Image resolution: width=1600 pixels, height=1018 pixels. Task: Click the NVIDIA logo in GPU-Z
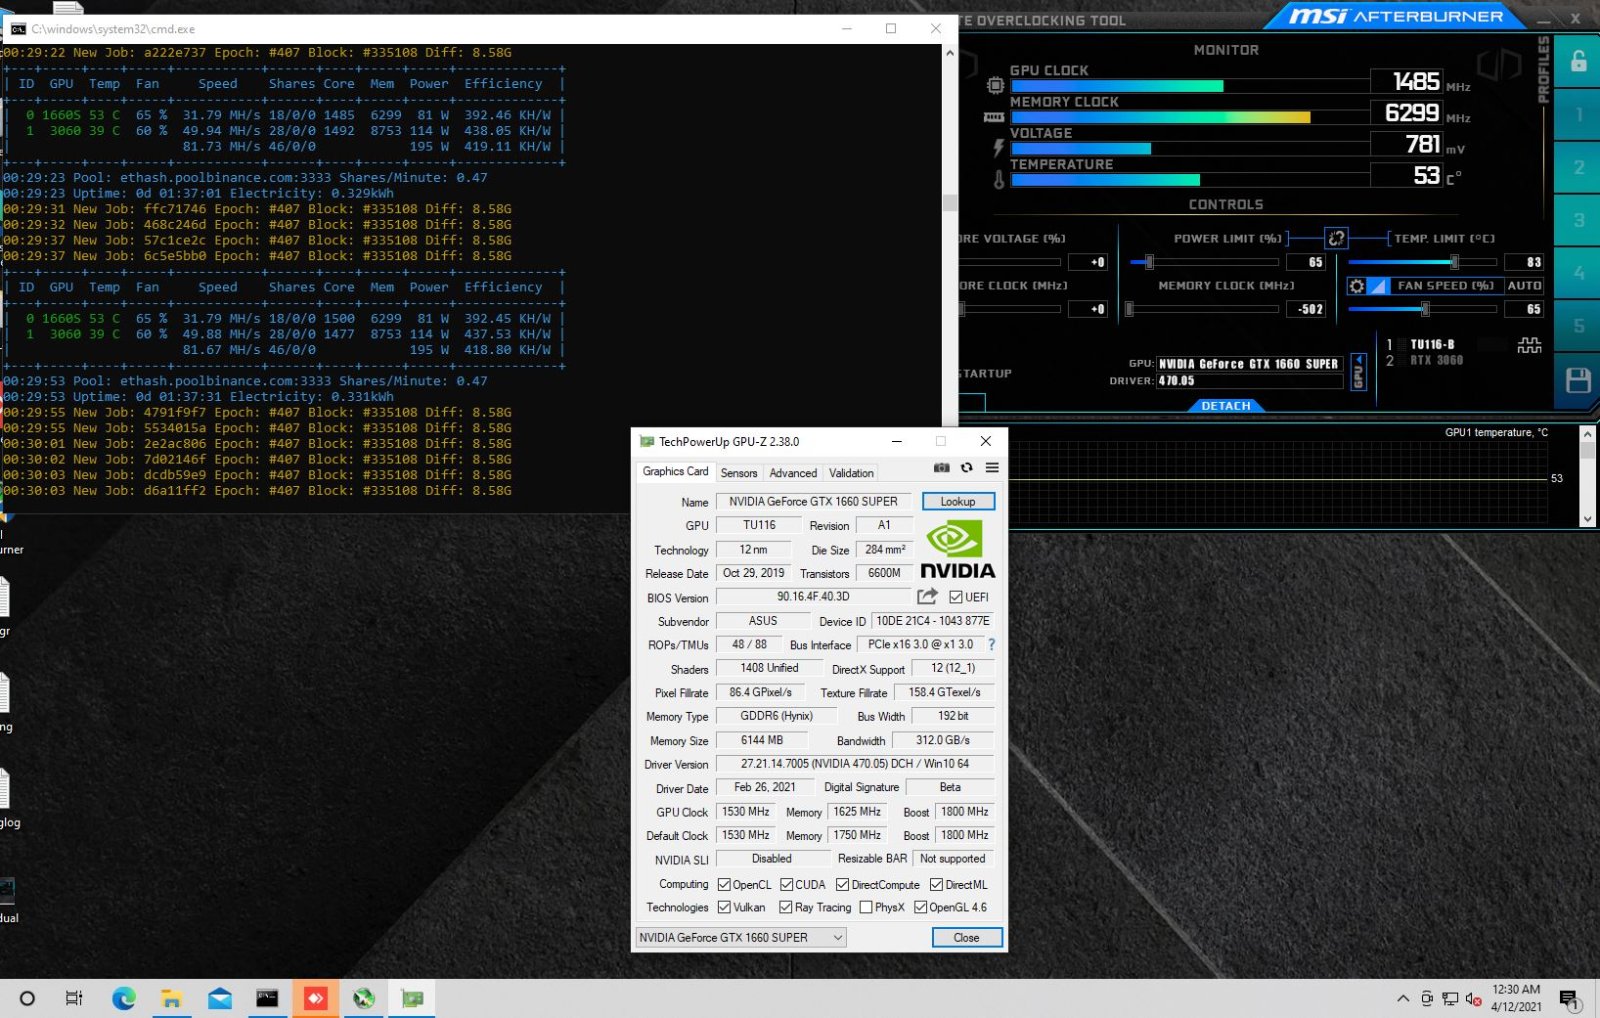tap(958, 549)
